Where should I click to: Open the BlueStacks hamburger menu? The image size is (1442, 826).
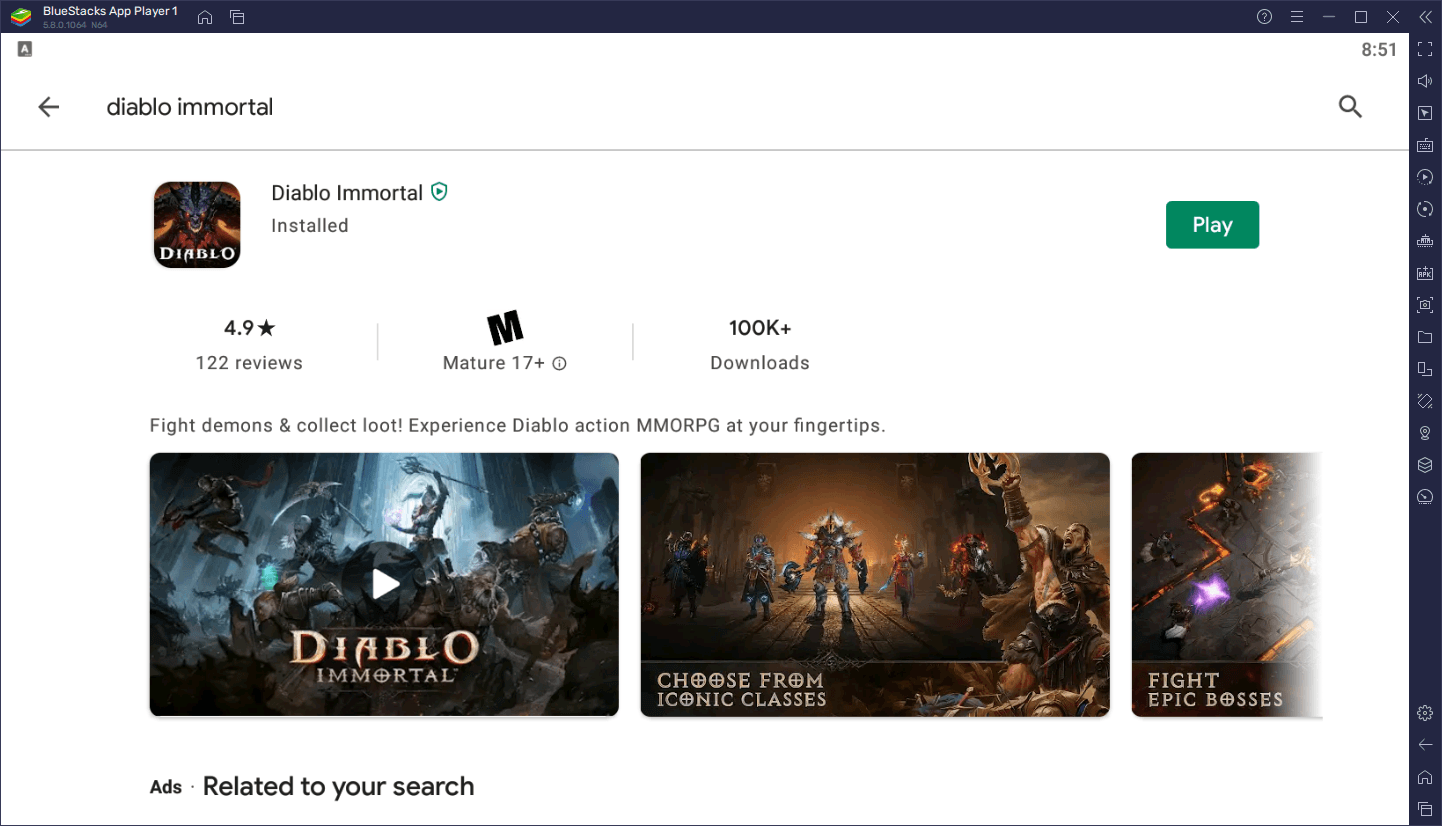coord(1297,17)
